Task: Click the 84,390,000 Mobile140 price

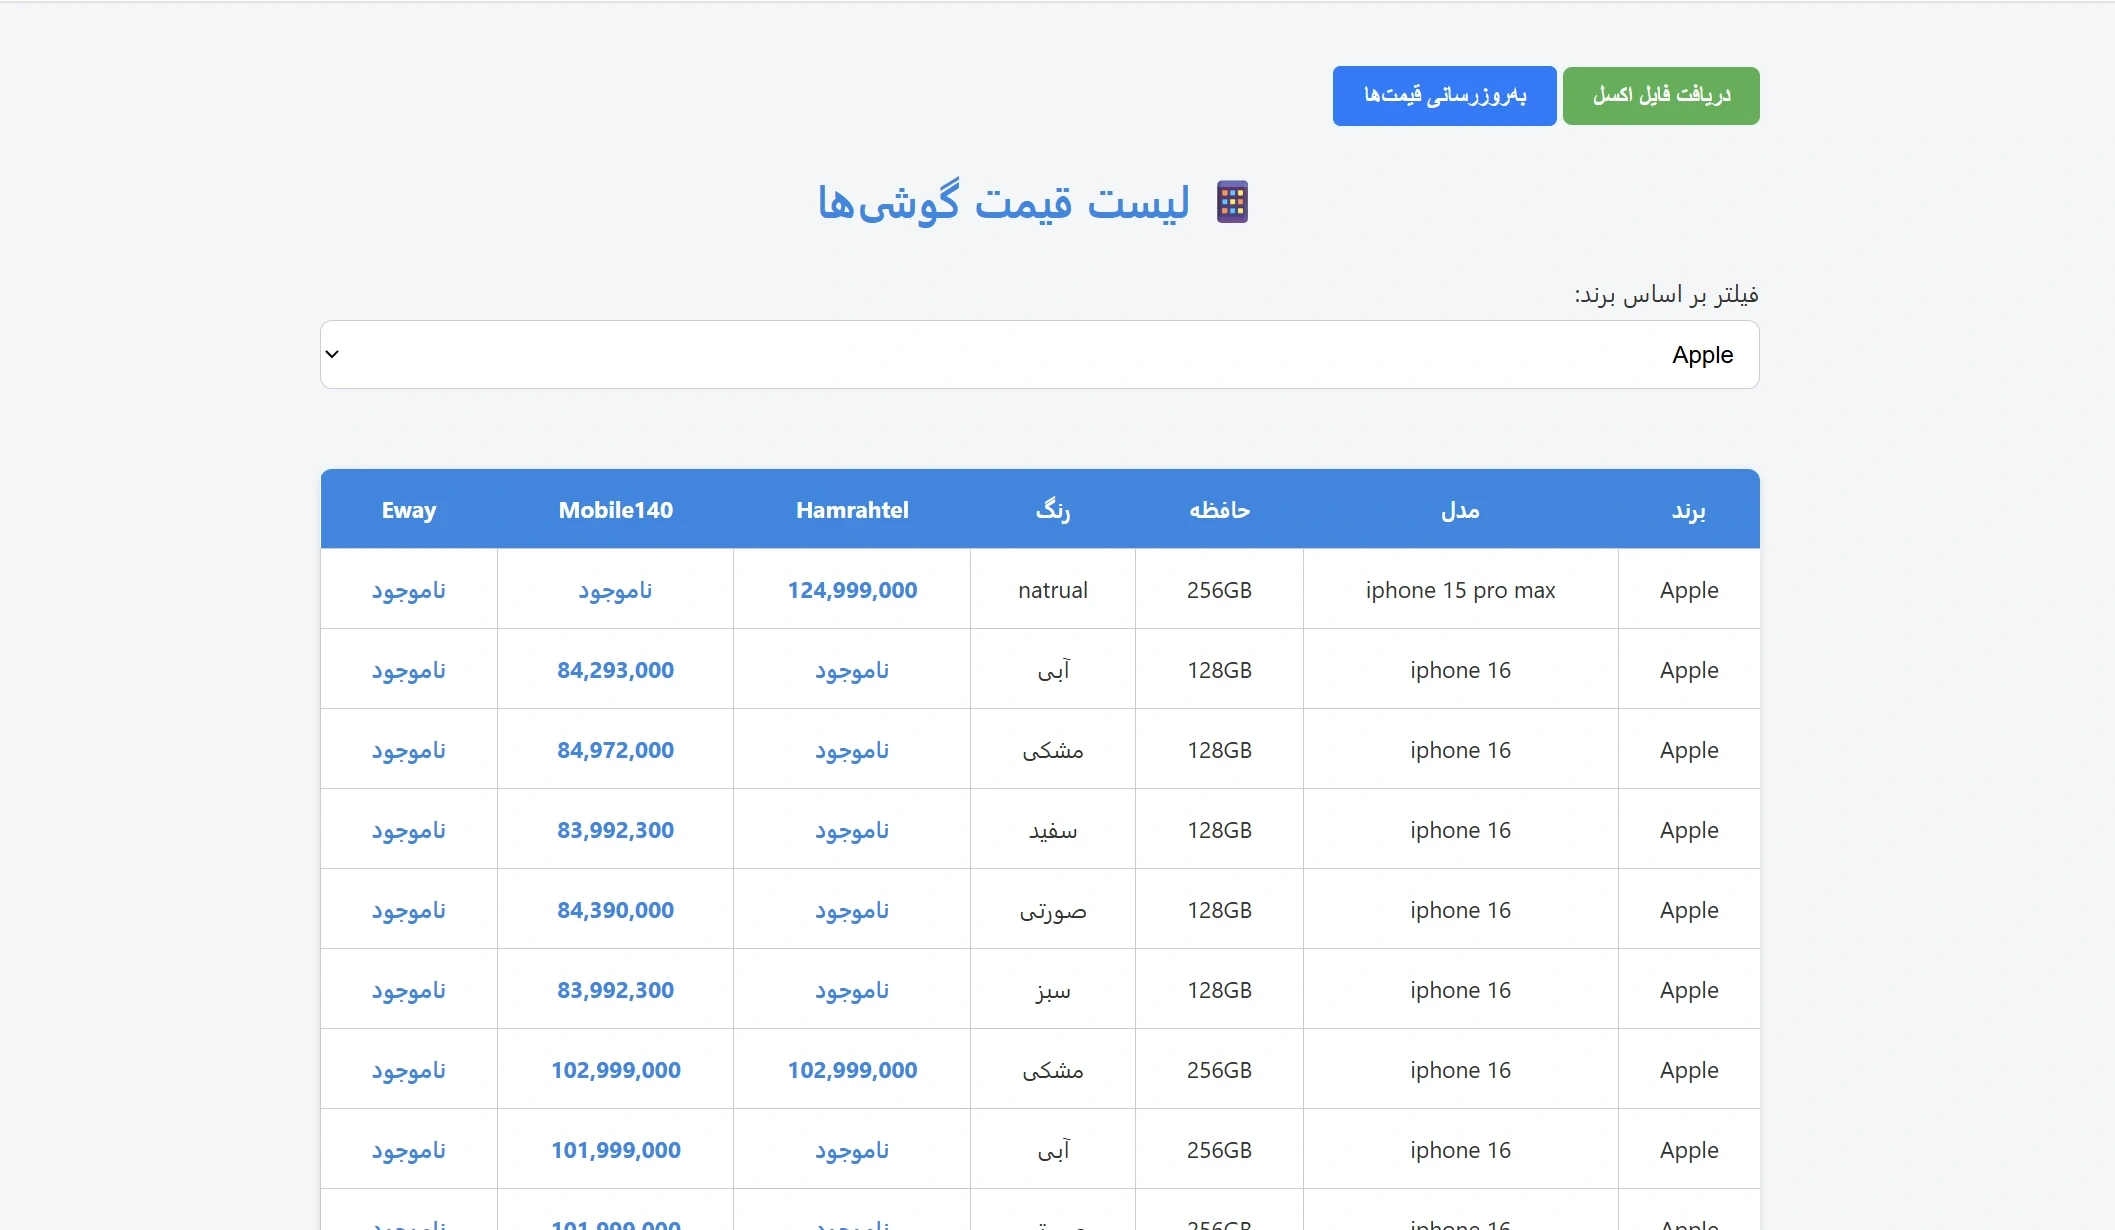Action: (616, 910)
